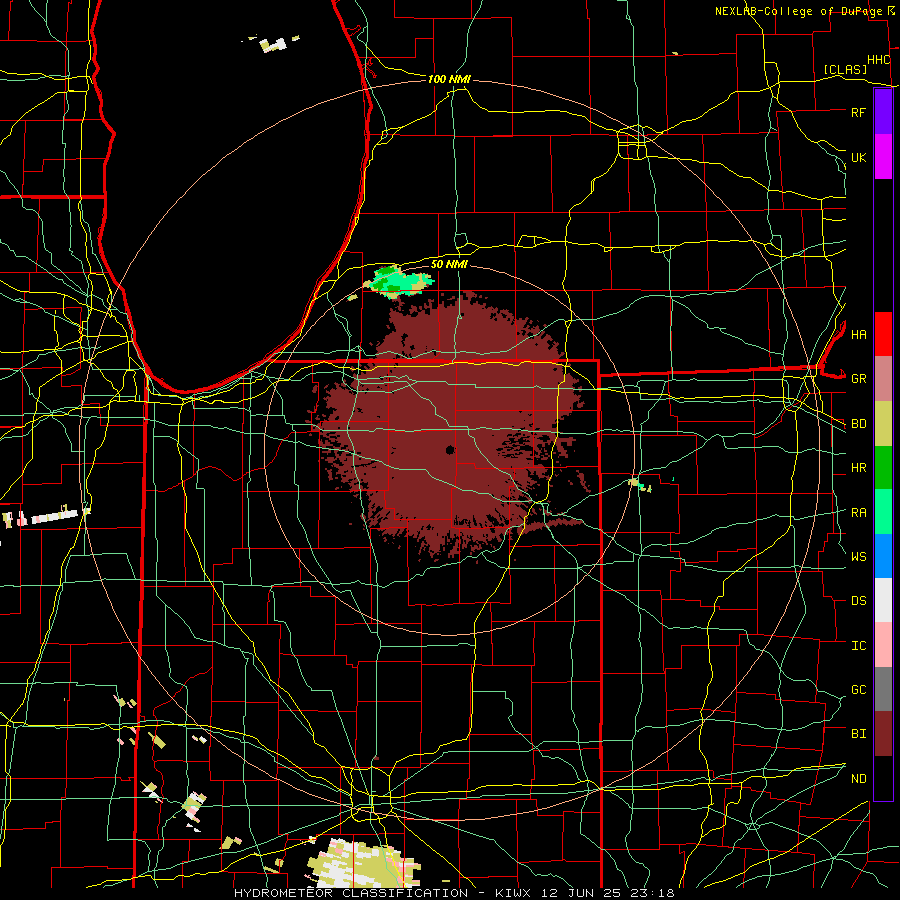Click the HHC product label
Viewport: 900px width, 900px height.
[878, 60]
